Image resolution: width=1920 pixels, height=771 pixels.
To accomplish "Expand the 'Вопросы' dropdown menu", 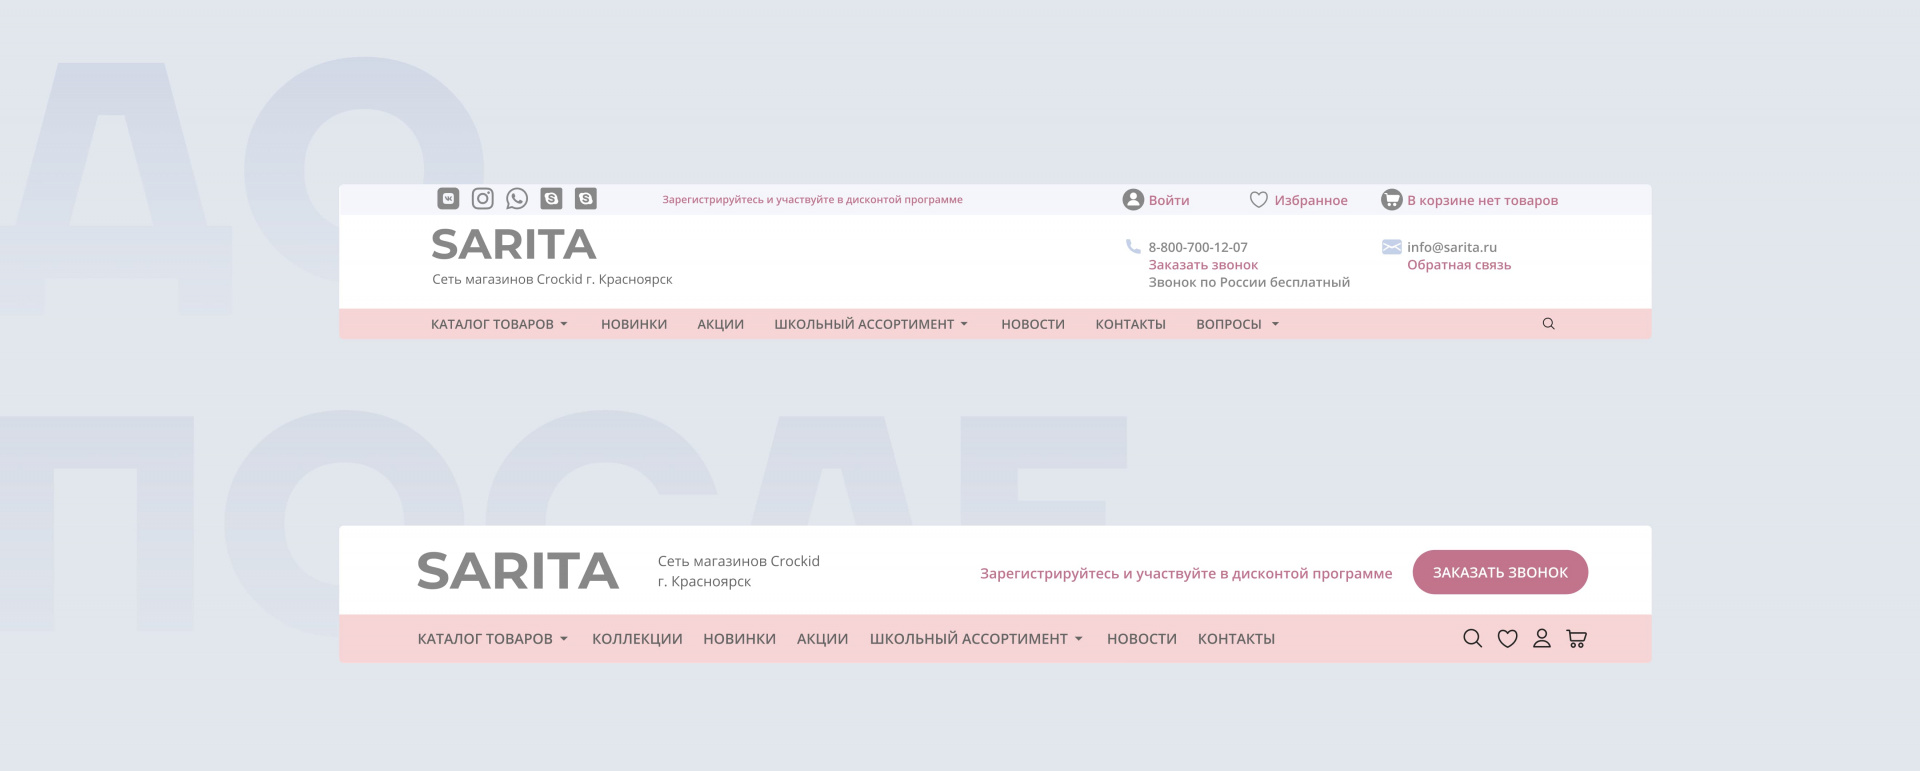I will (1238, 324).
